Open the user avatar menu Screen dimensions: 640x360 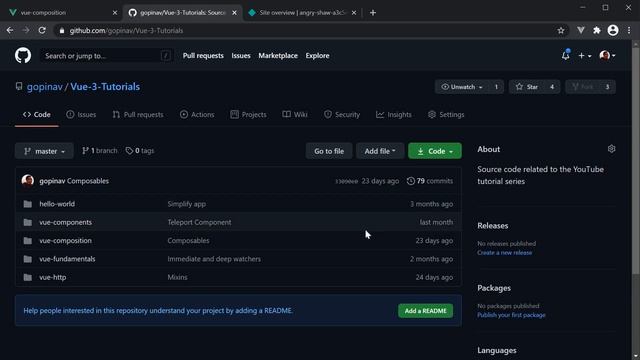[607, 56]
